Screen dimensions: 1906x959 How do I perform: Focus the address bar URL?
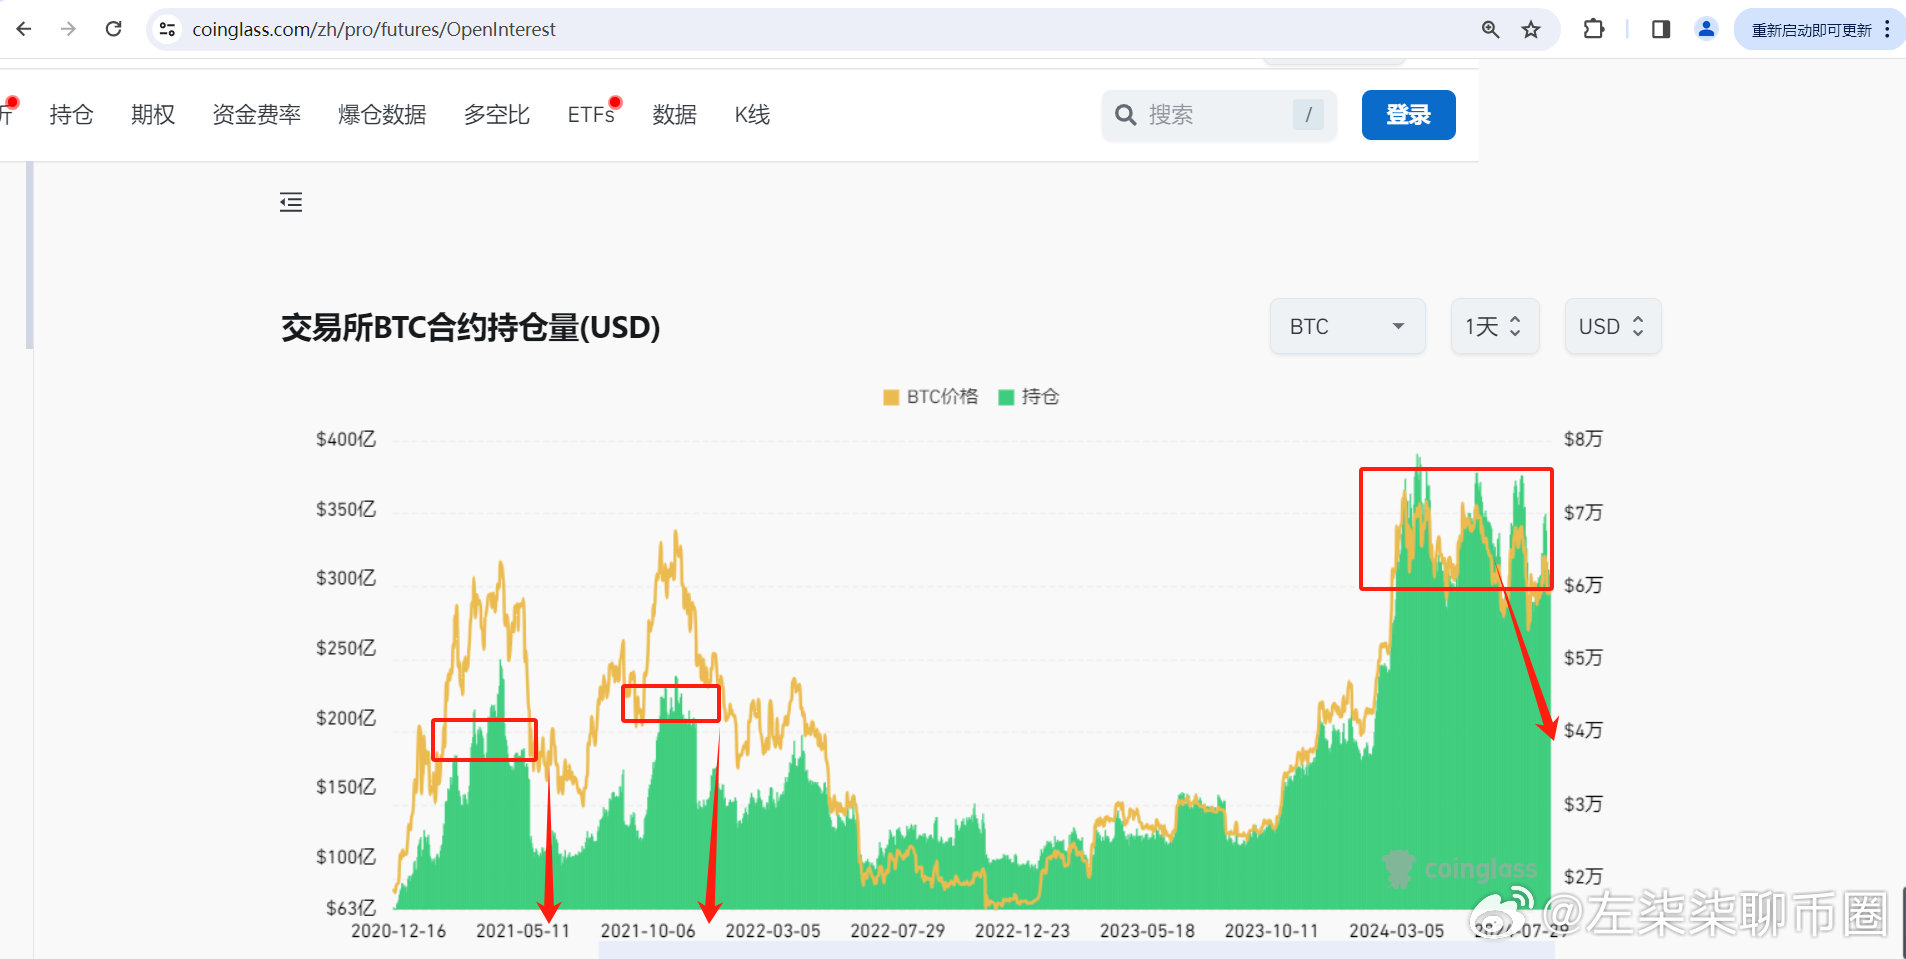pyautogui.click(x=374, y=30)
